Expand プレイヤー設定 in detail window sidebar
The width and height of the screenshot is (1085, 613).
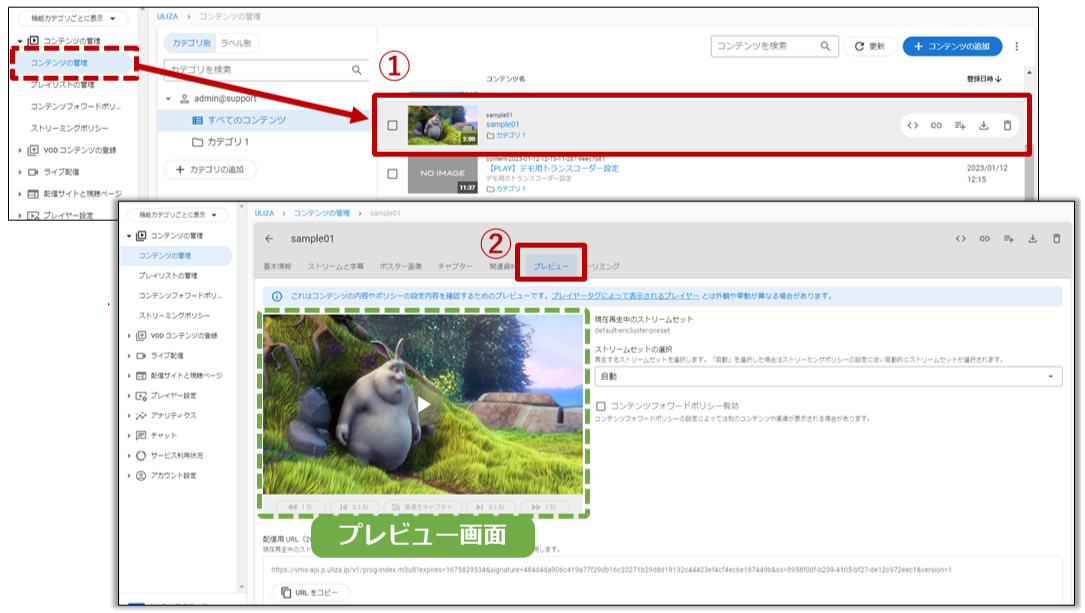coord(129,396)
